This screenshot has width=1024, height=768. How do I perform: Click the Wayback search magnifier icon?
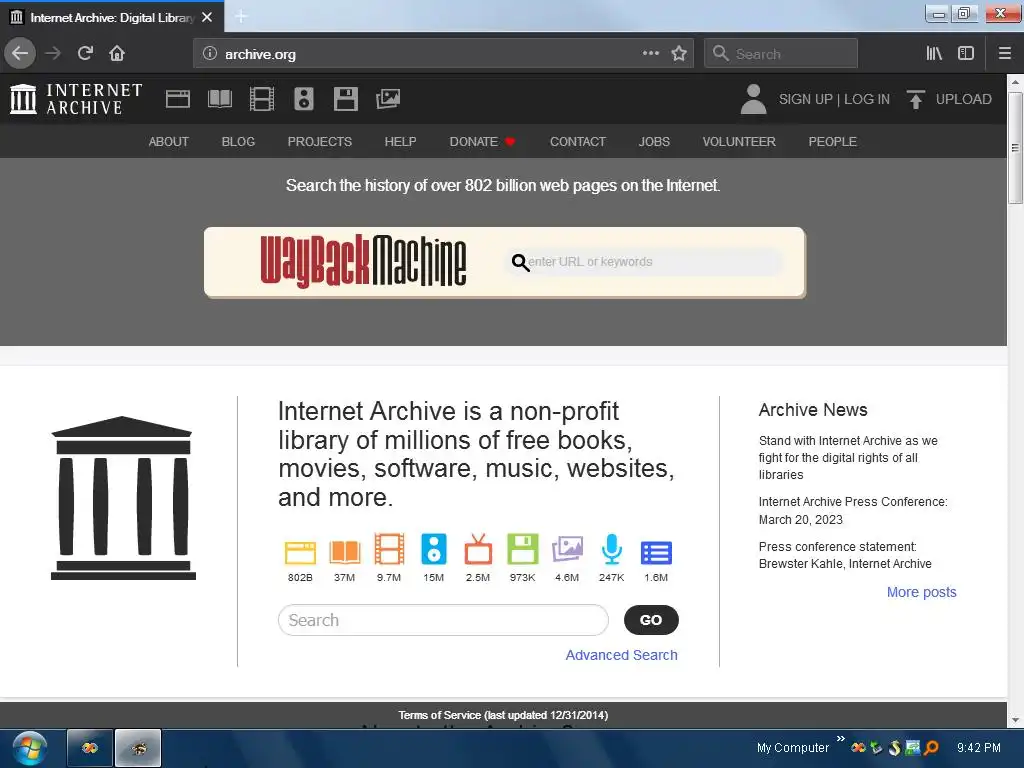coord(520,263)
